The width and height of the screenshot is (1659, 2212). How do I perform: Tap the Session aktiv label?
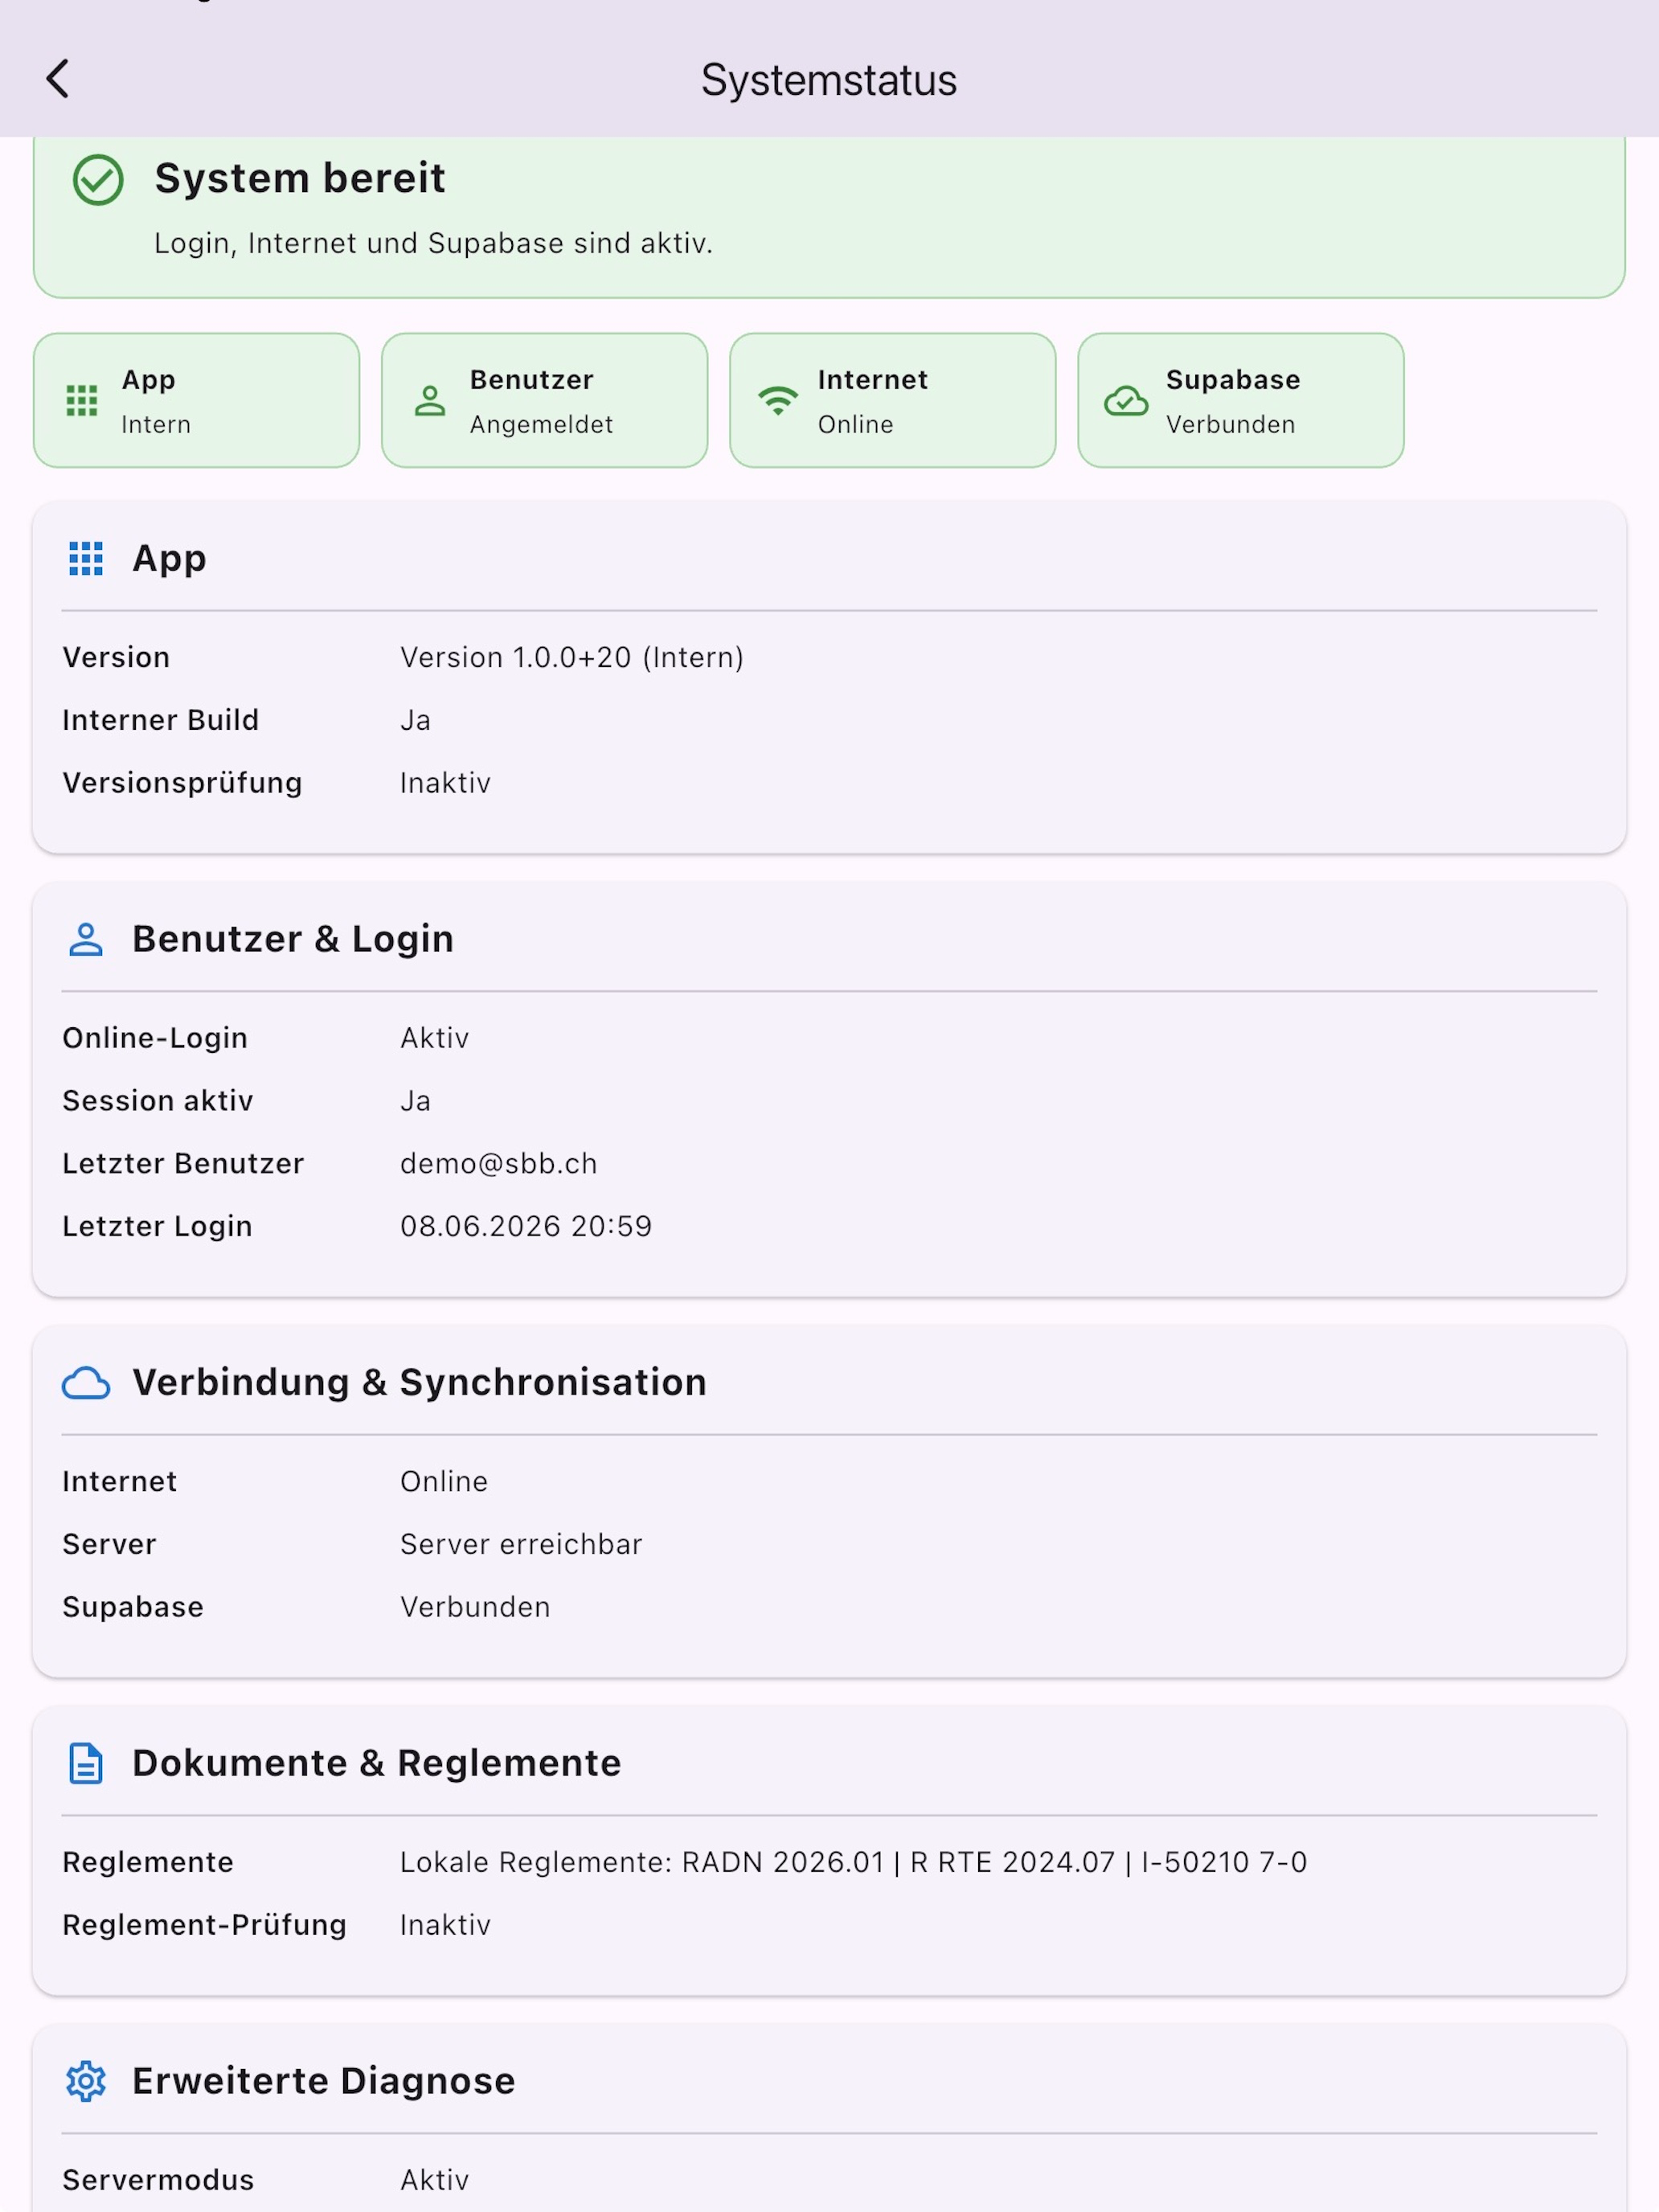158,1101
